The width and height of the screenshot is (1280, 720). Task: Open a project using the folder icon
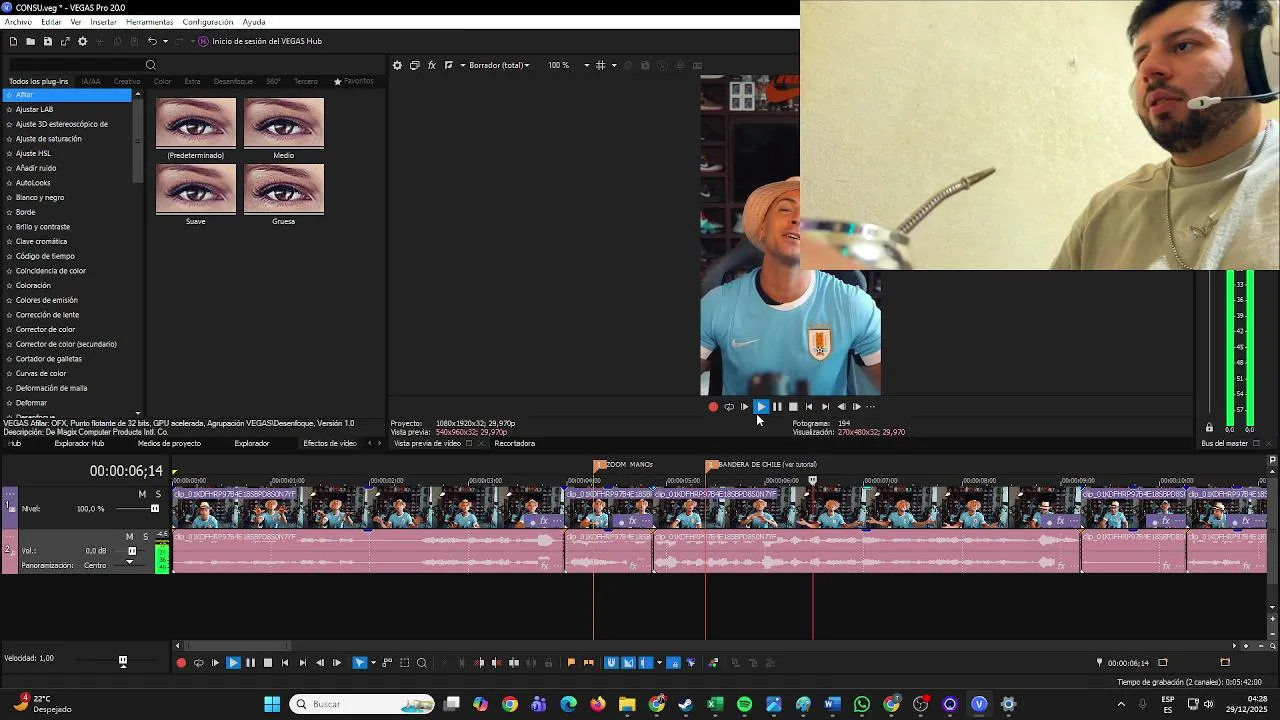[30, 41]
